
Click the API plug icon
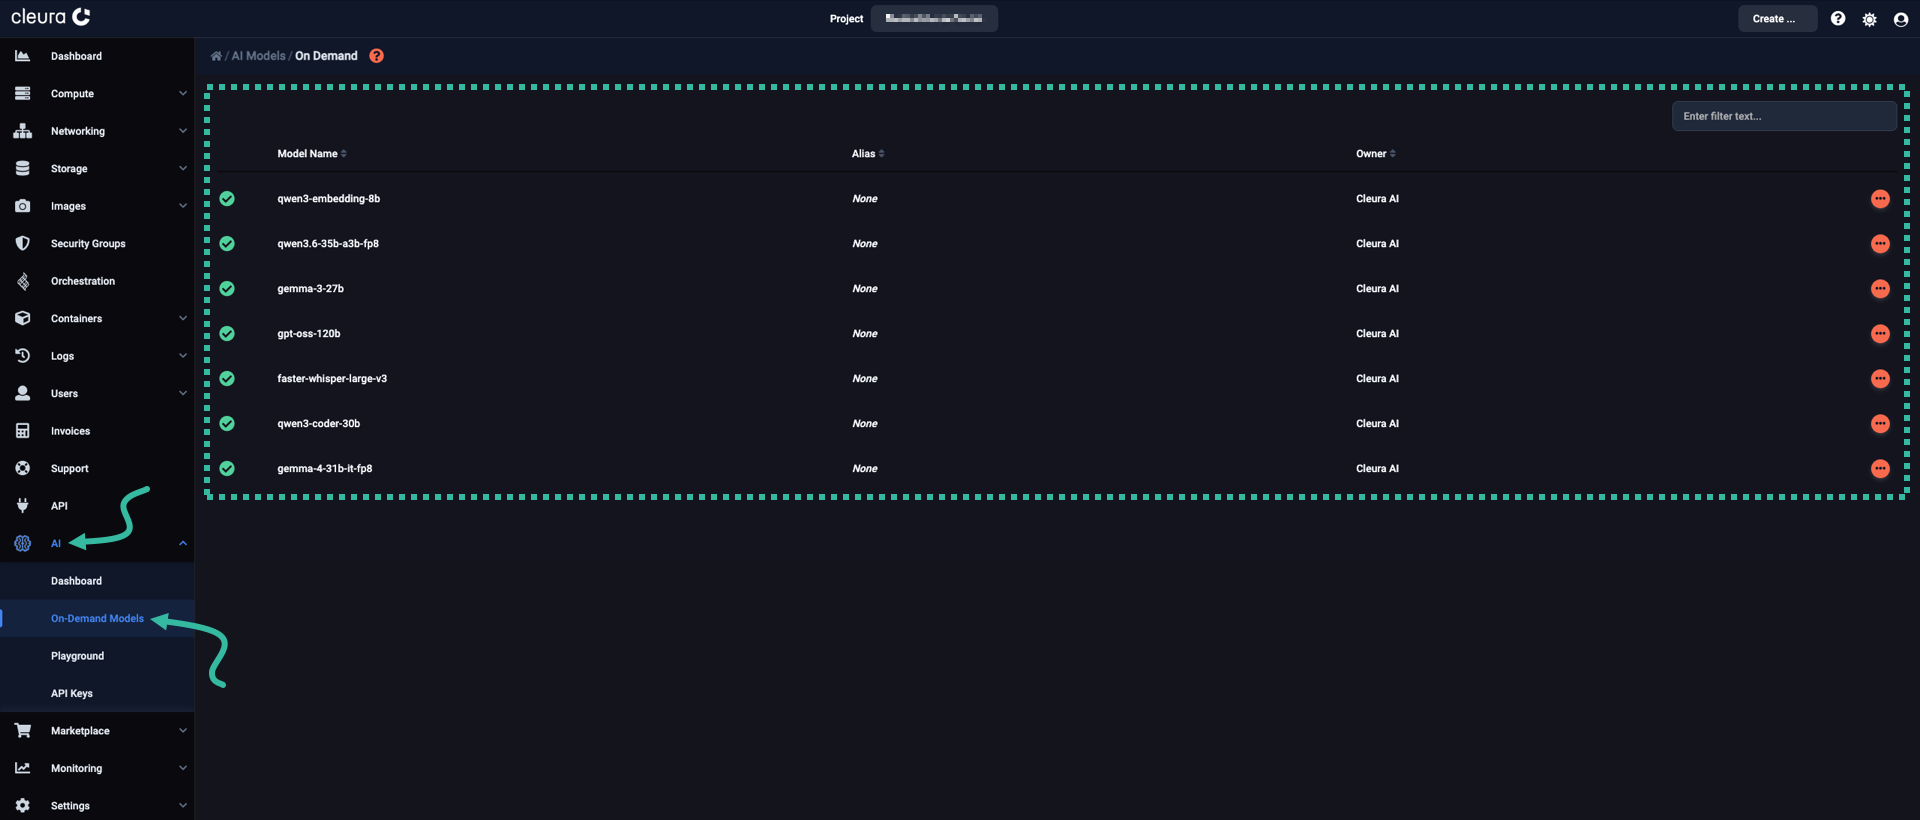[x=22, y=506]
